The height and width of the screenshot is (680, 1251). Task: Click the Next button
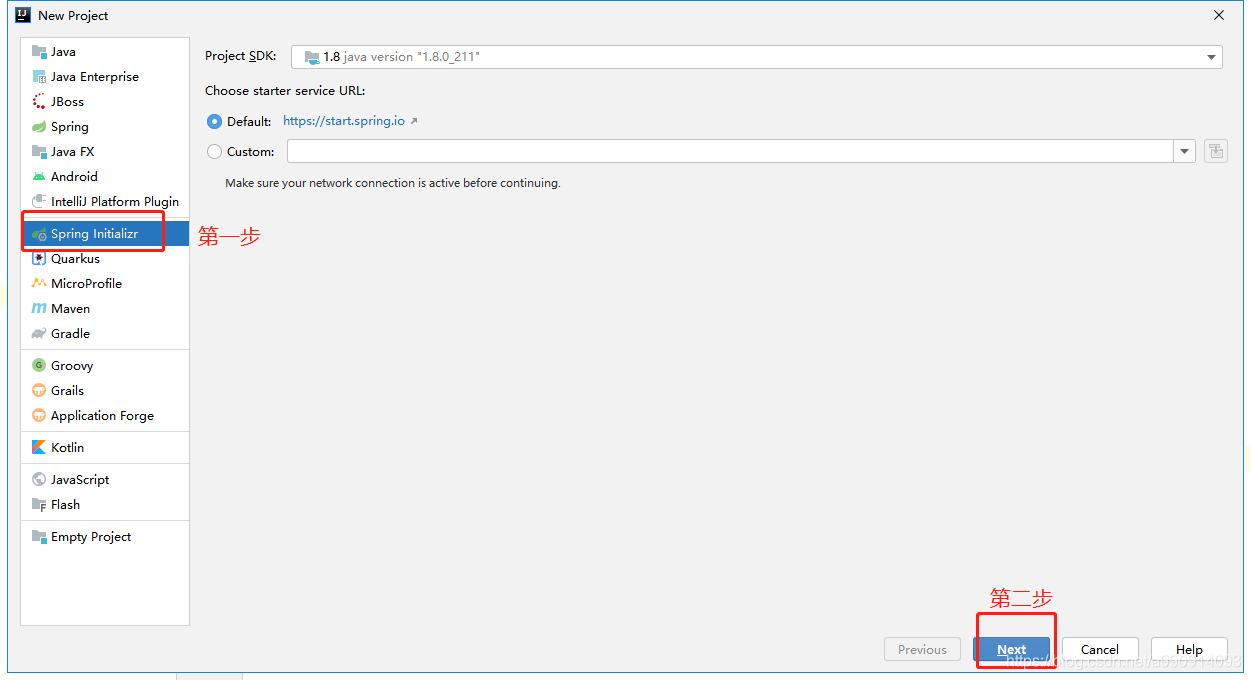tap(1011, 649)
